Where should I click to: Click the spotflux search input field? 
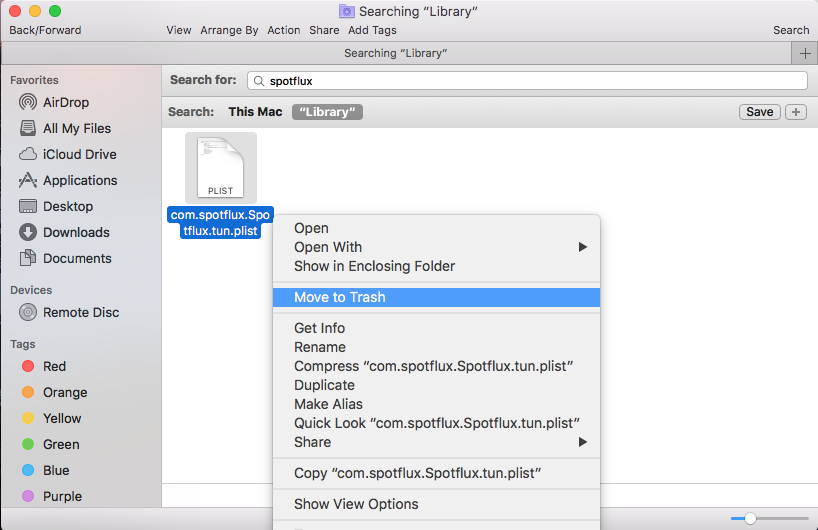[527, 81]
